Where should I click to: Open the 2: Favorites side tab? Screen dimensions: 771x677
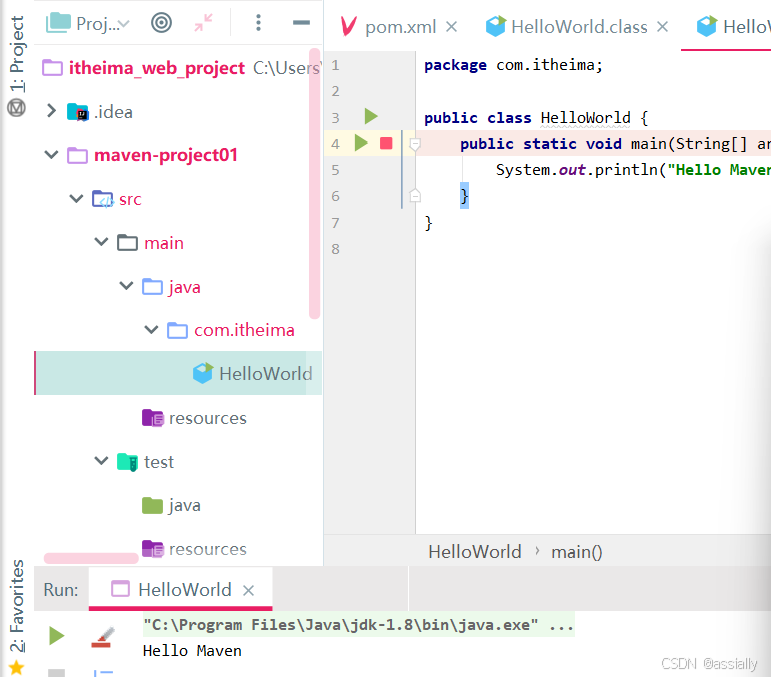point(17,606)
